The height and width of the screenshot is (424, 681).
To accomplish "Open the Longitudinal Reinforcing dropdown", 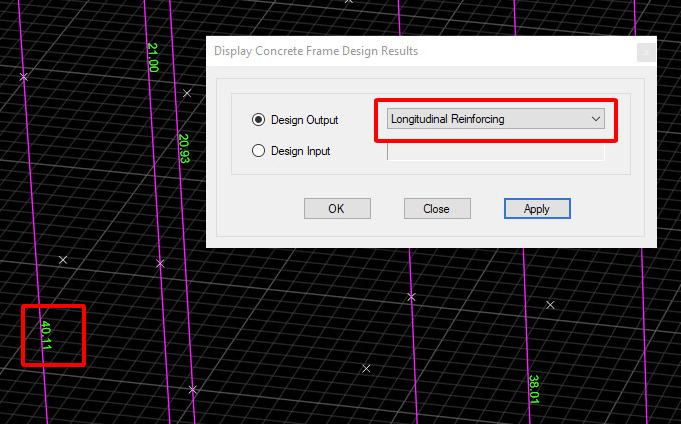I will click(495, 119).
